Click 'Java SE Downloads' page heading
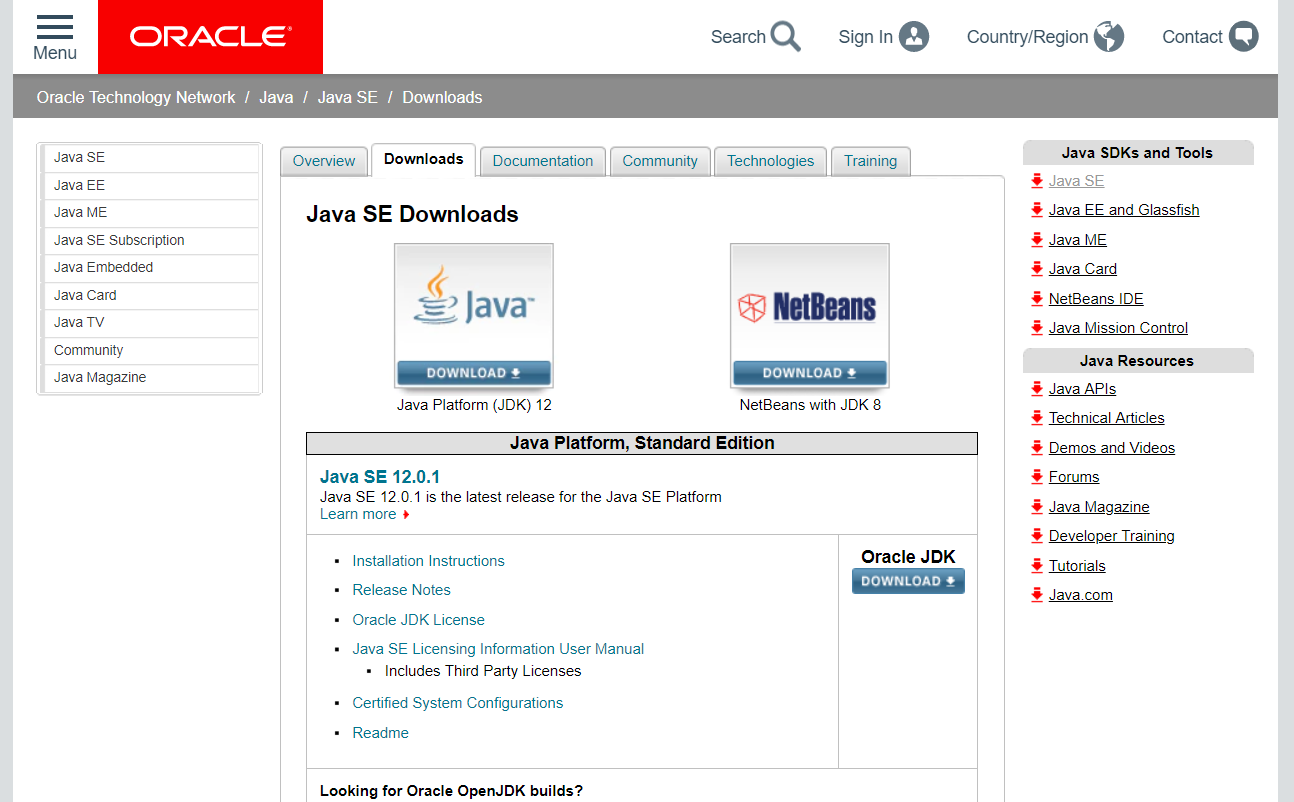The width and height of the screenshot is (1294, 802). pyautogui.click(x=412, y=214)
